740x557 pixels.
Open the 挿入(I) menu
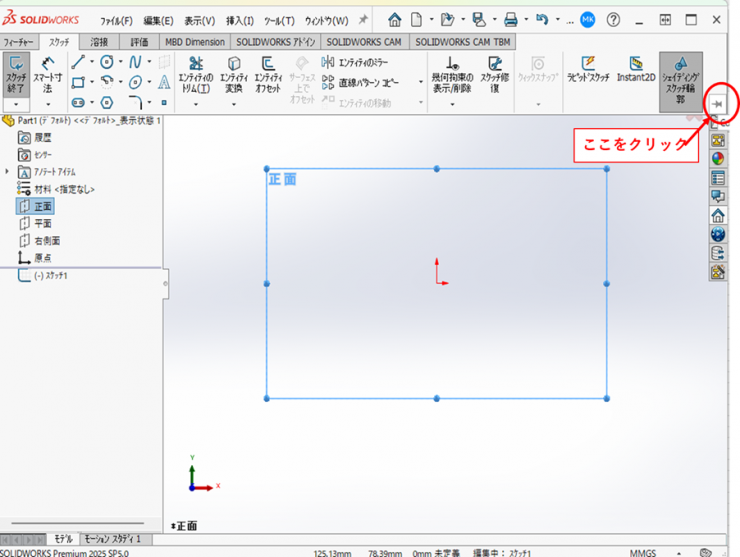[239, 20]
